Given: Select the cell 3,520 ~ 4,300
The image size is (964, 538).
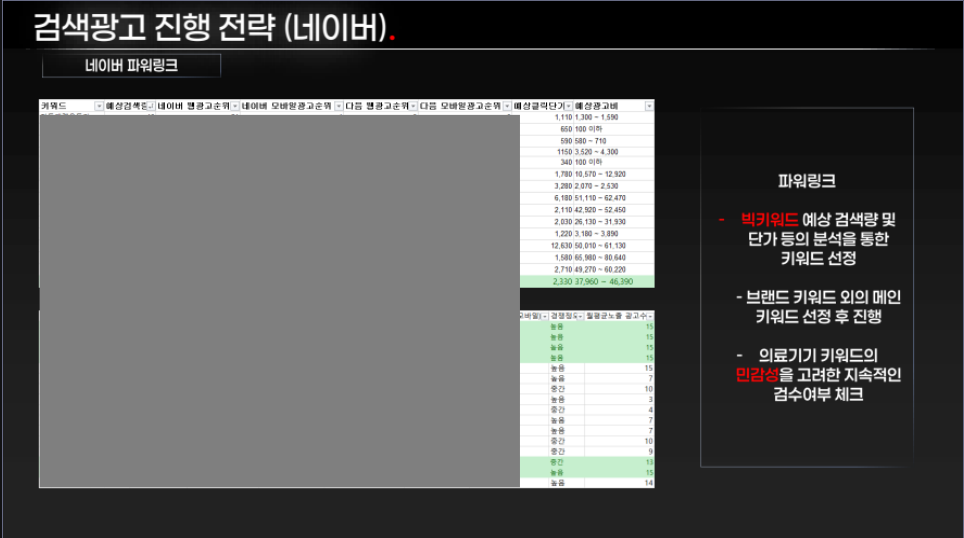Looking at the screenshot, I should [596, 152].
